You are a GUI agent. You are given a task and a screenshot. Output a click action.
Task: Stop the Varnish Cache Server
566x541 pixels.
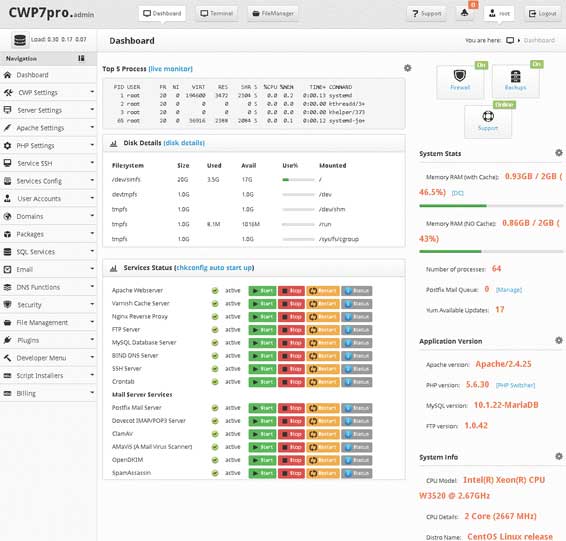[291, 304]
